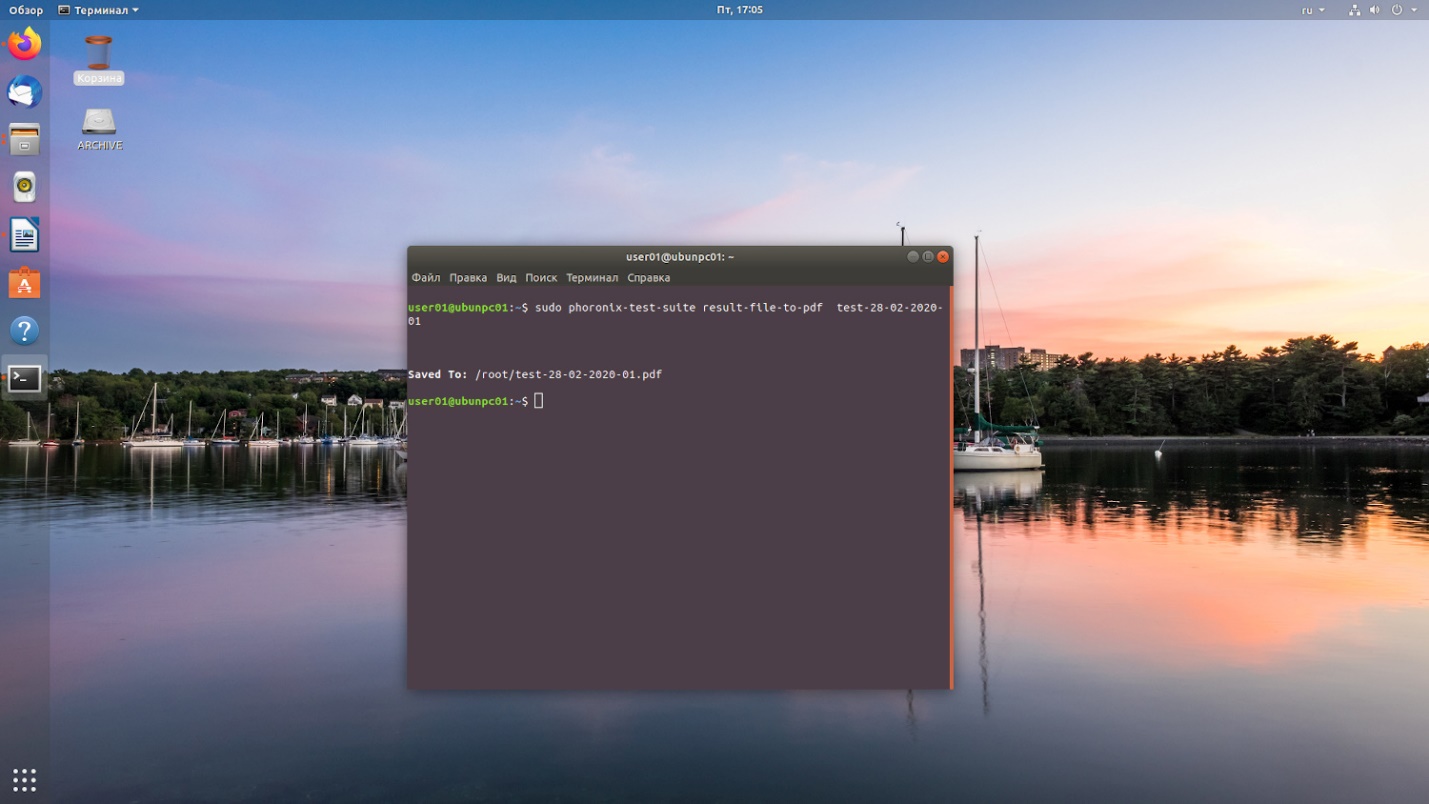Open the Терминал menu in terminal menubar
1429x804 pixels.
[x=592, y=278]
